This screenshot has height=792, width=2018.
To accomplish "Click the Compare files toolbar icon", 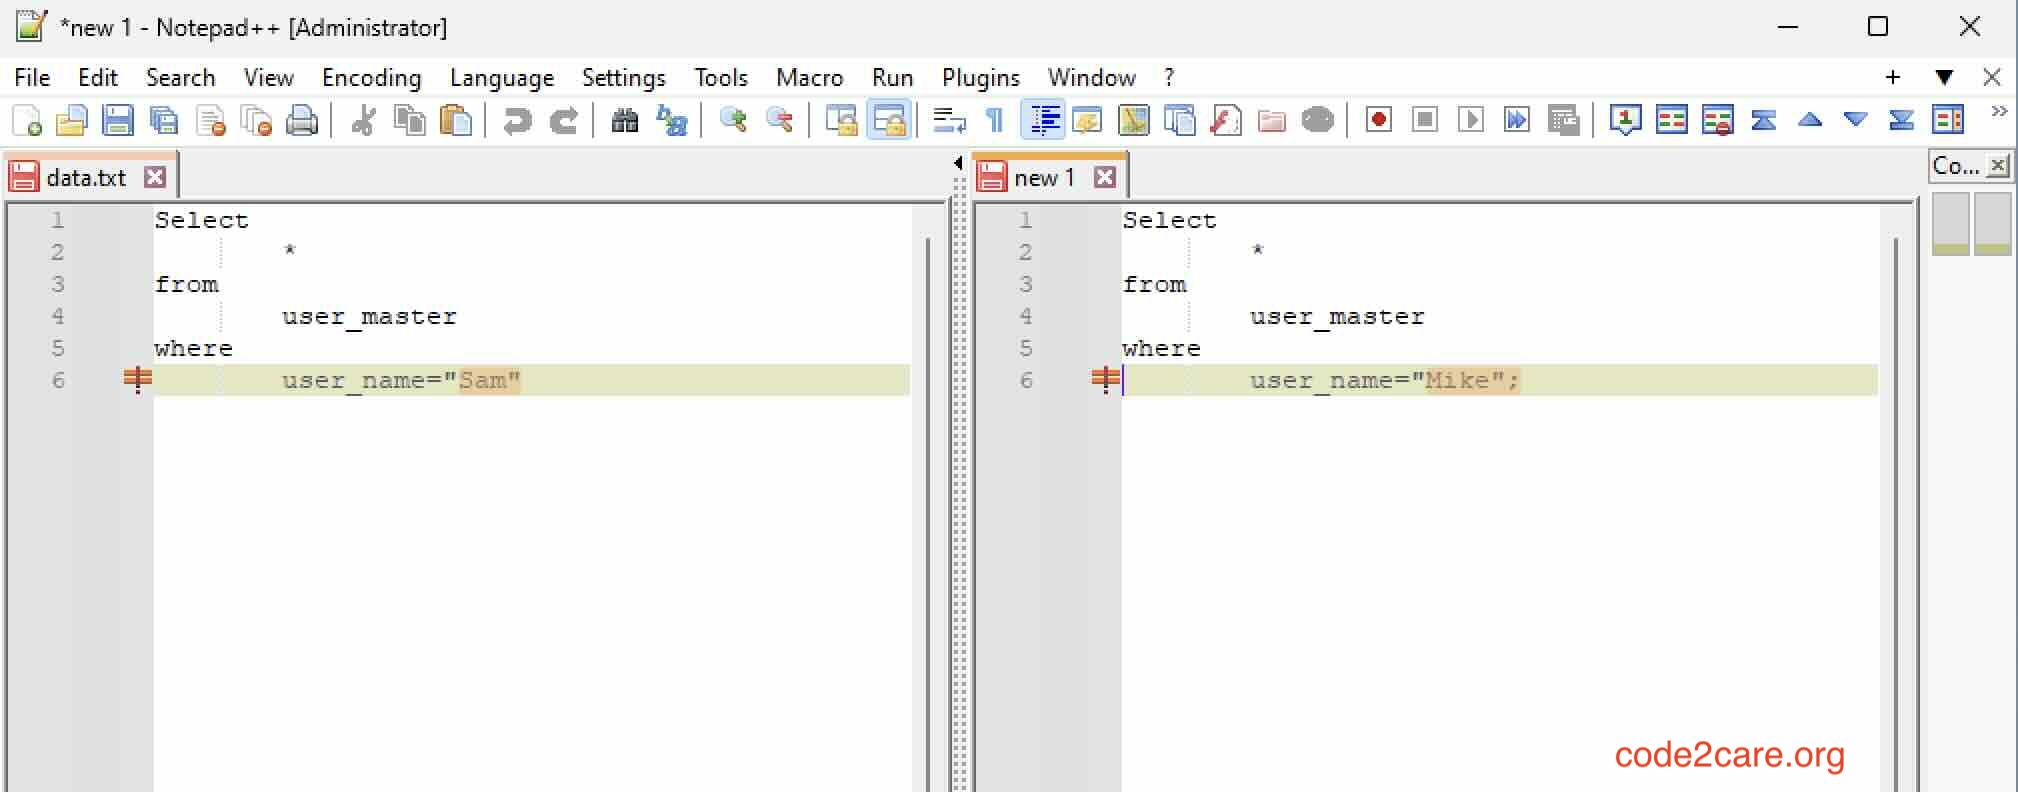I will 1671,121.
